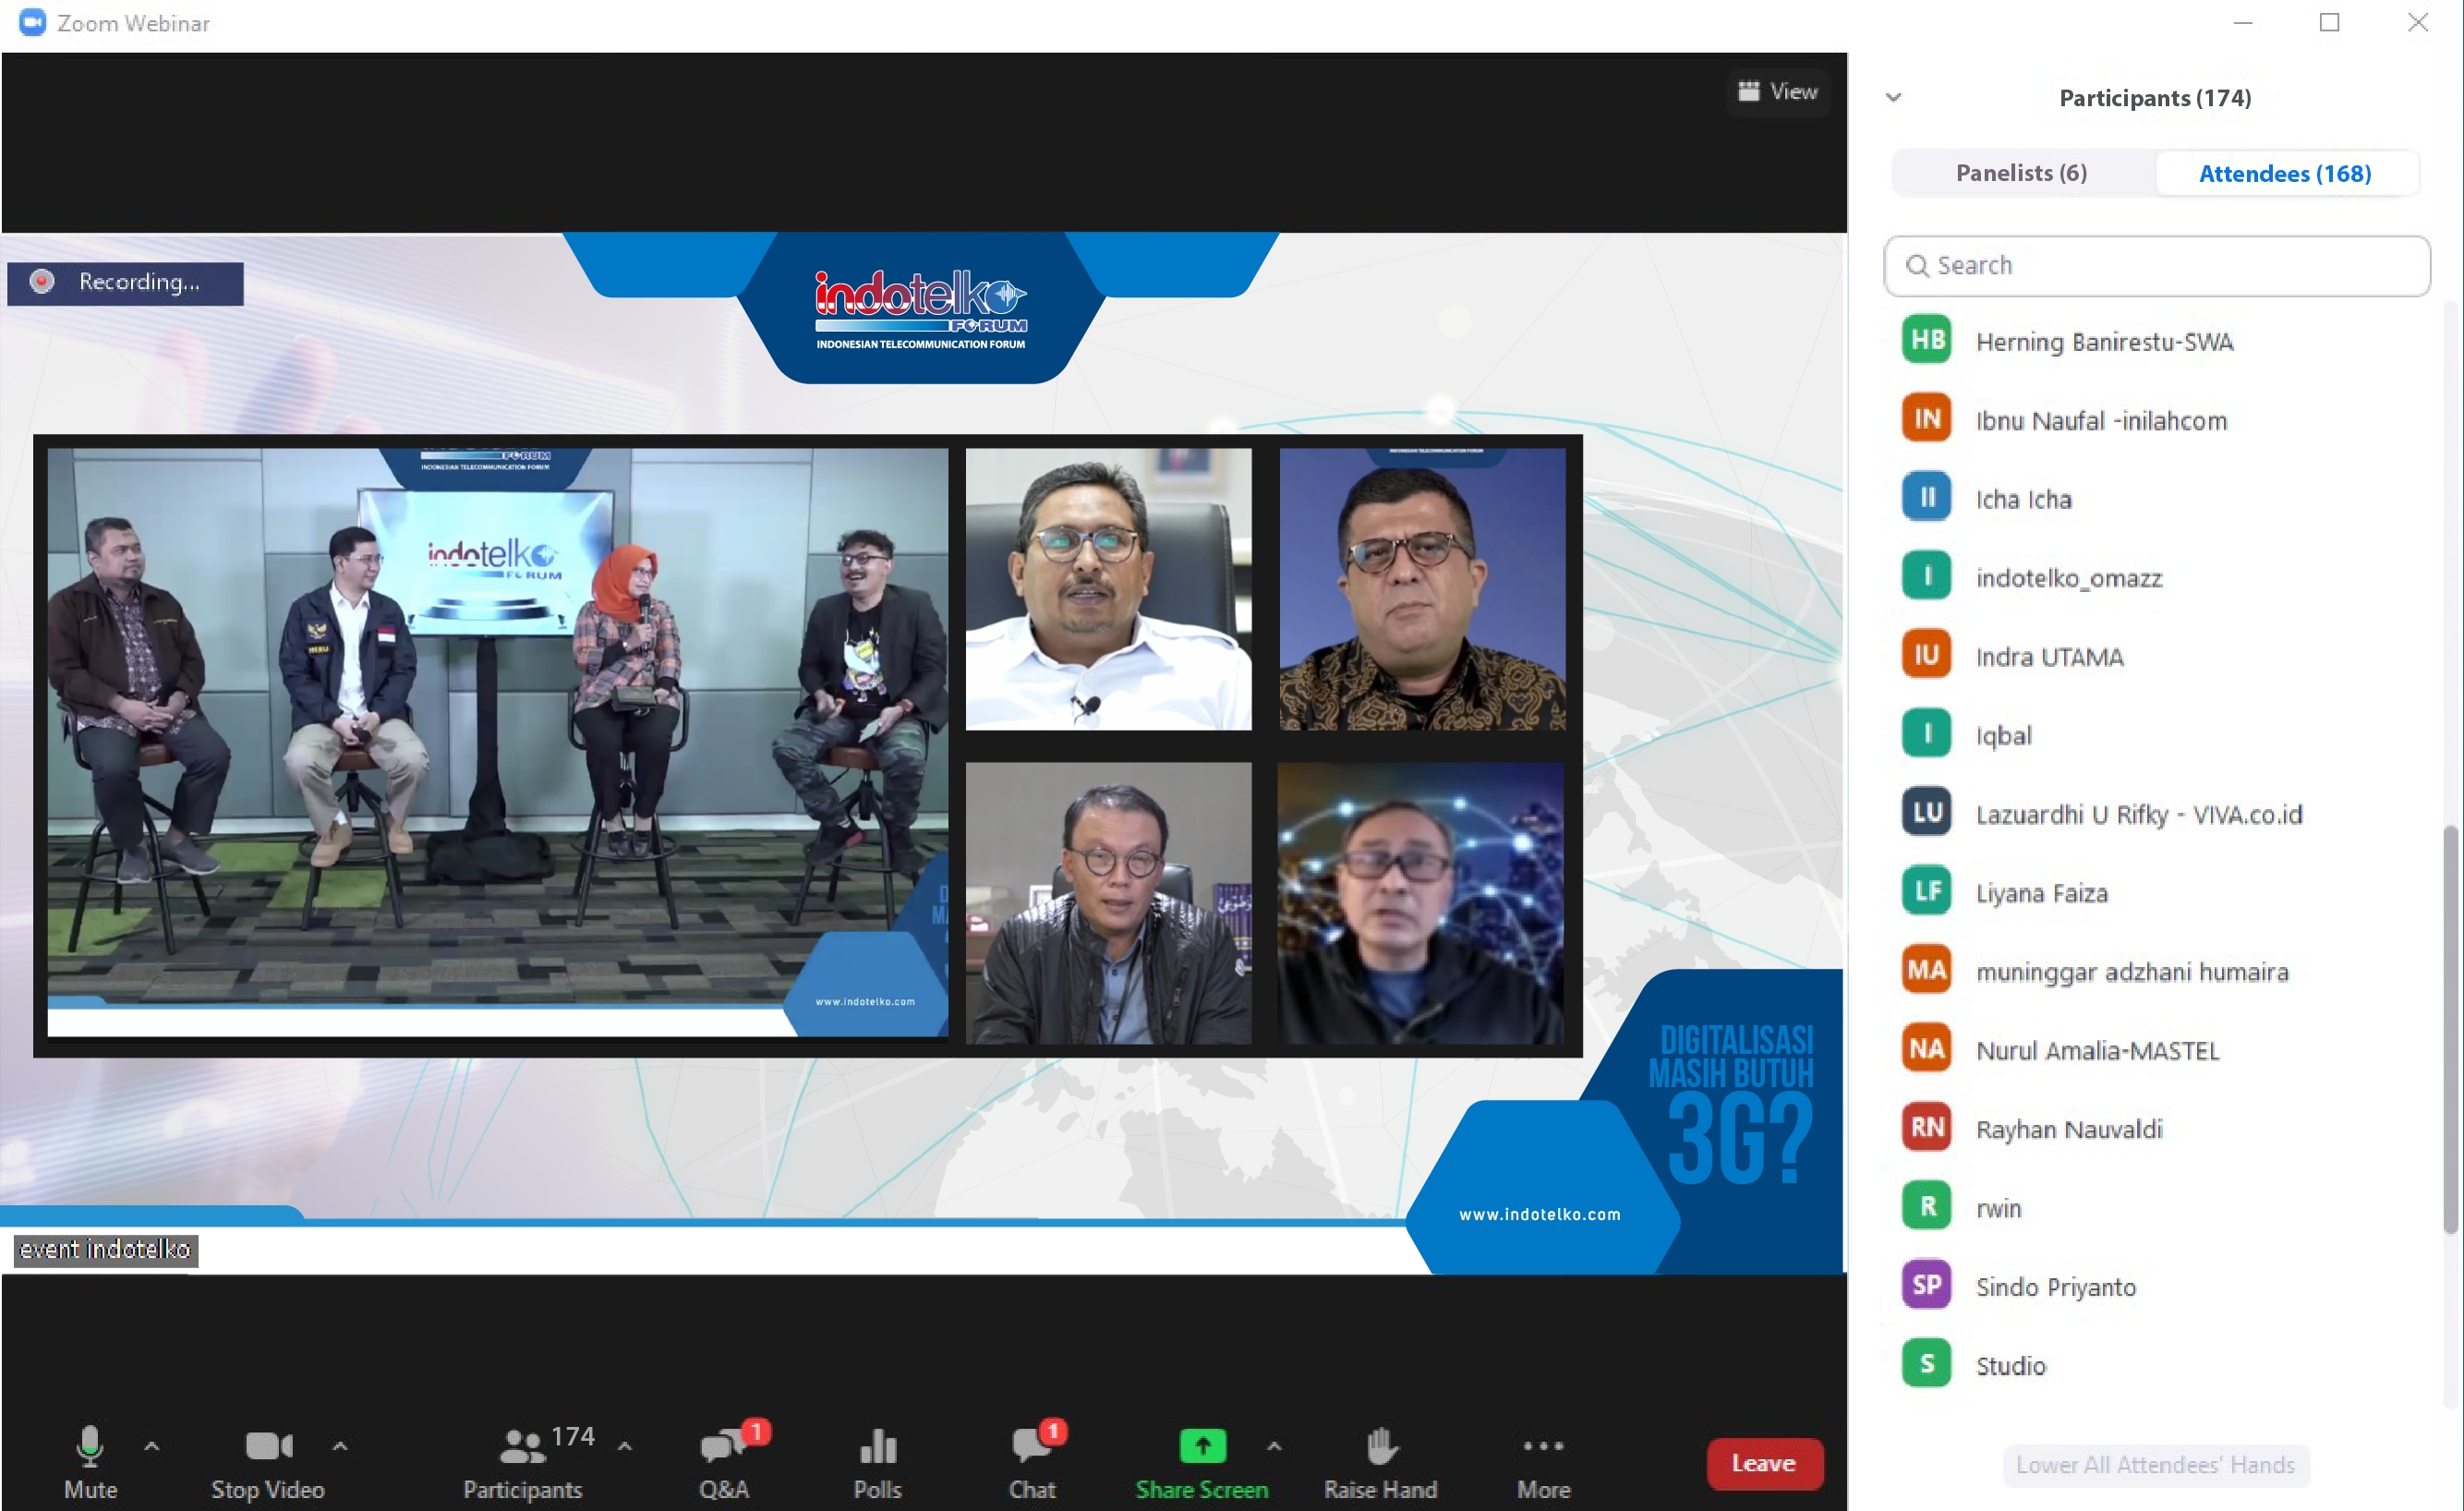Collapse the Participants side panel

point(1895,96)
